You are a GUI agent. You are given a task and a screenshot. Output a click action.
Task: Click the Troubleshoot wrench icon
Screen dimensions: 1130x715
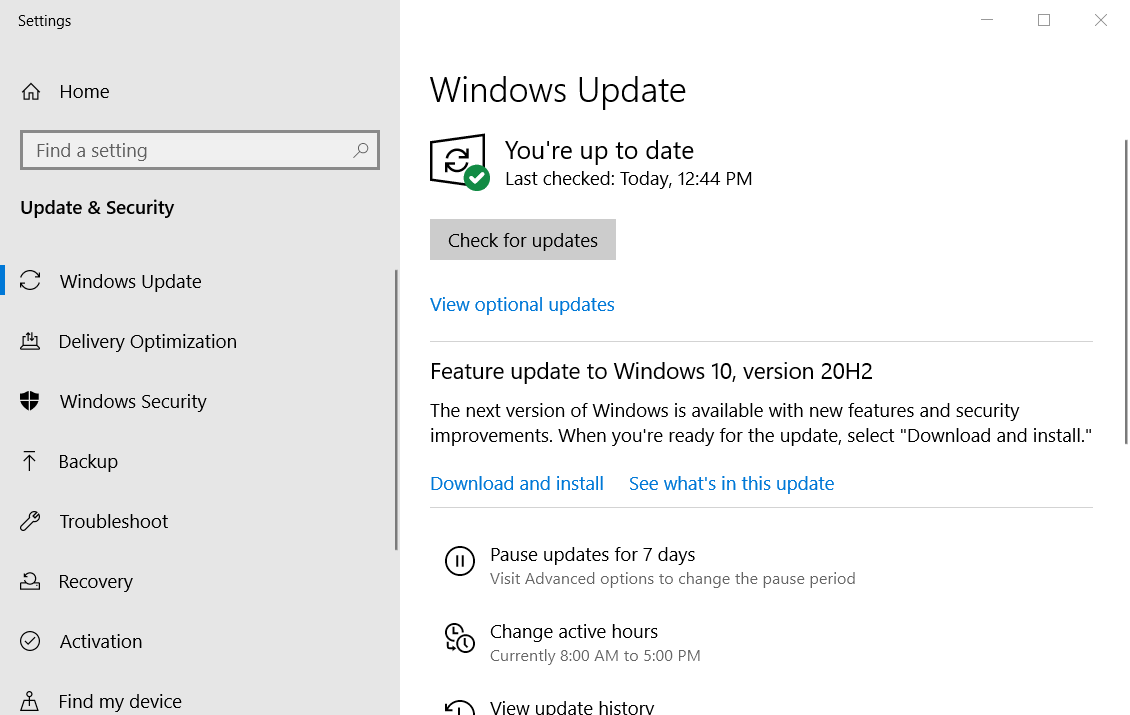30,520
